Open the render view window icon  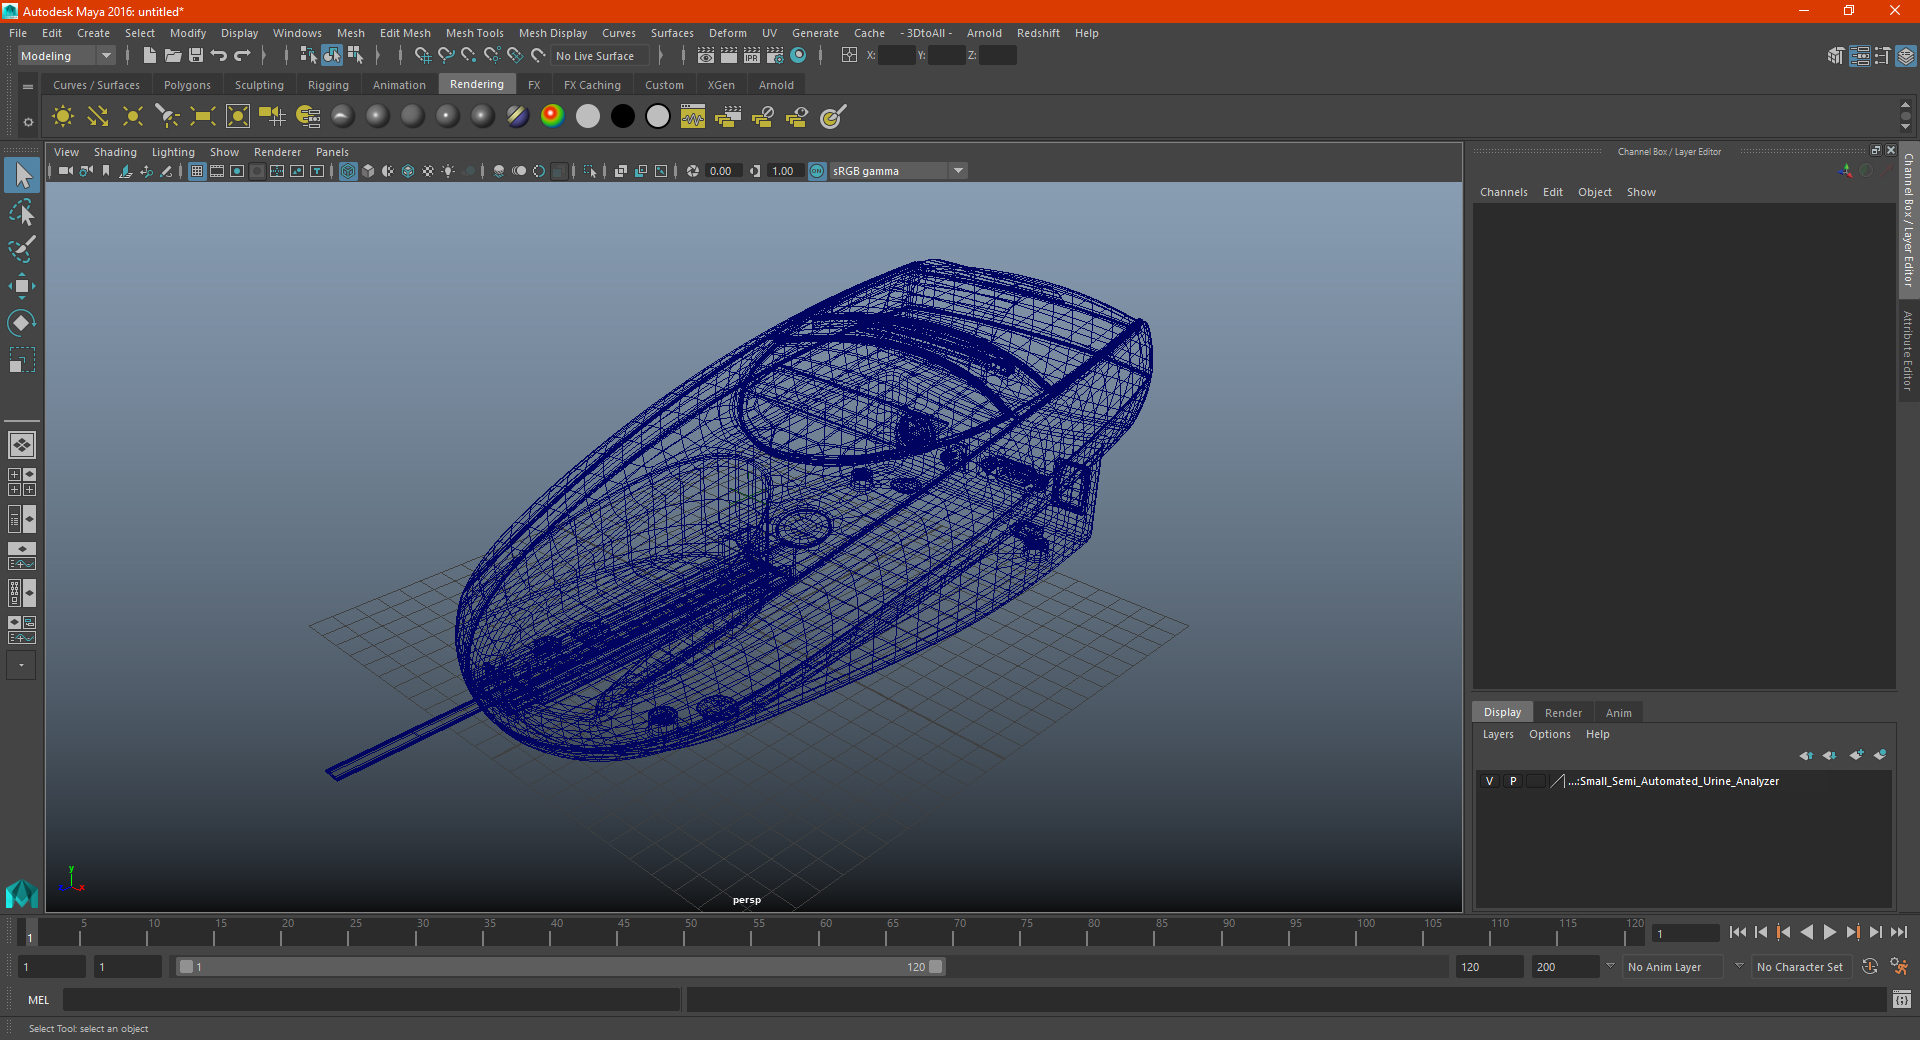[x=706, y=56]
